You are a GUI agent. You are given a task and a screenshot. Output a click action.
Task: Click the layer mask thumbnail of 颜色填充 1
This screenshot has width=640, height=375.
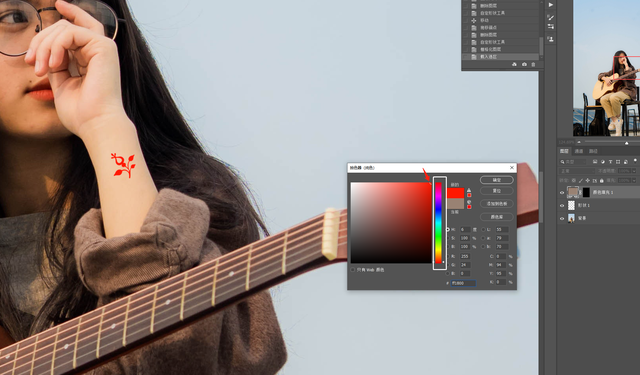click(586, 192)
